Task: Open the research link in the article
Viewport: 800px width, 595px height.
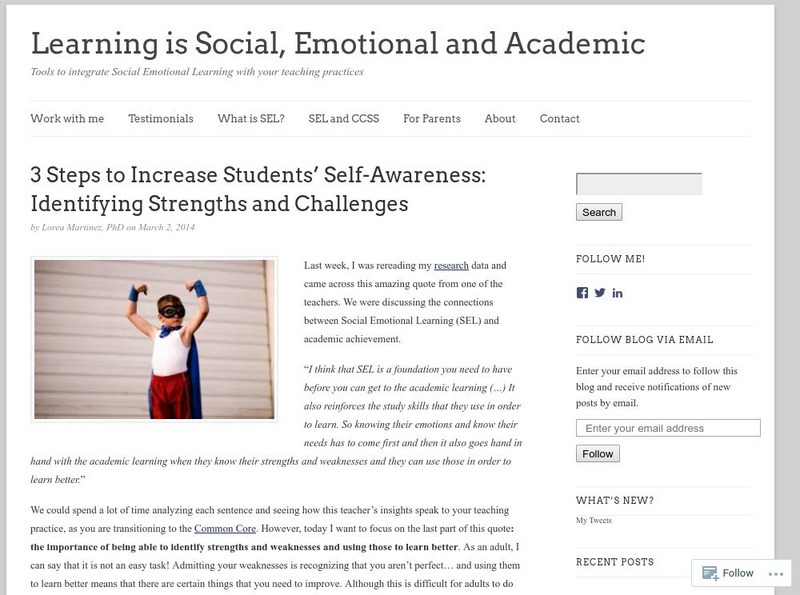Action: click(x=451, y=266)
